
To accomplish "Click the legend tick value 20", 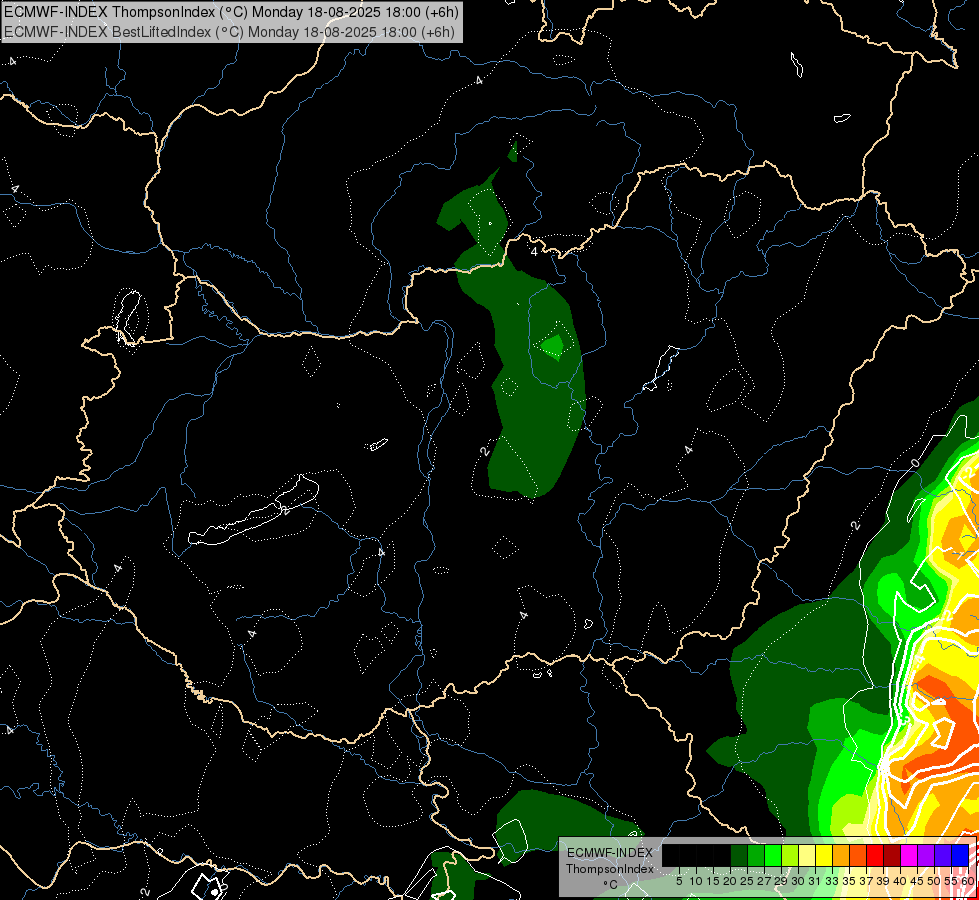I will click(x=730, y=881).
